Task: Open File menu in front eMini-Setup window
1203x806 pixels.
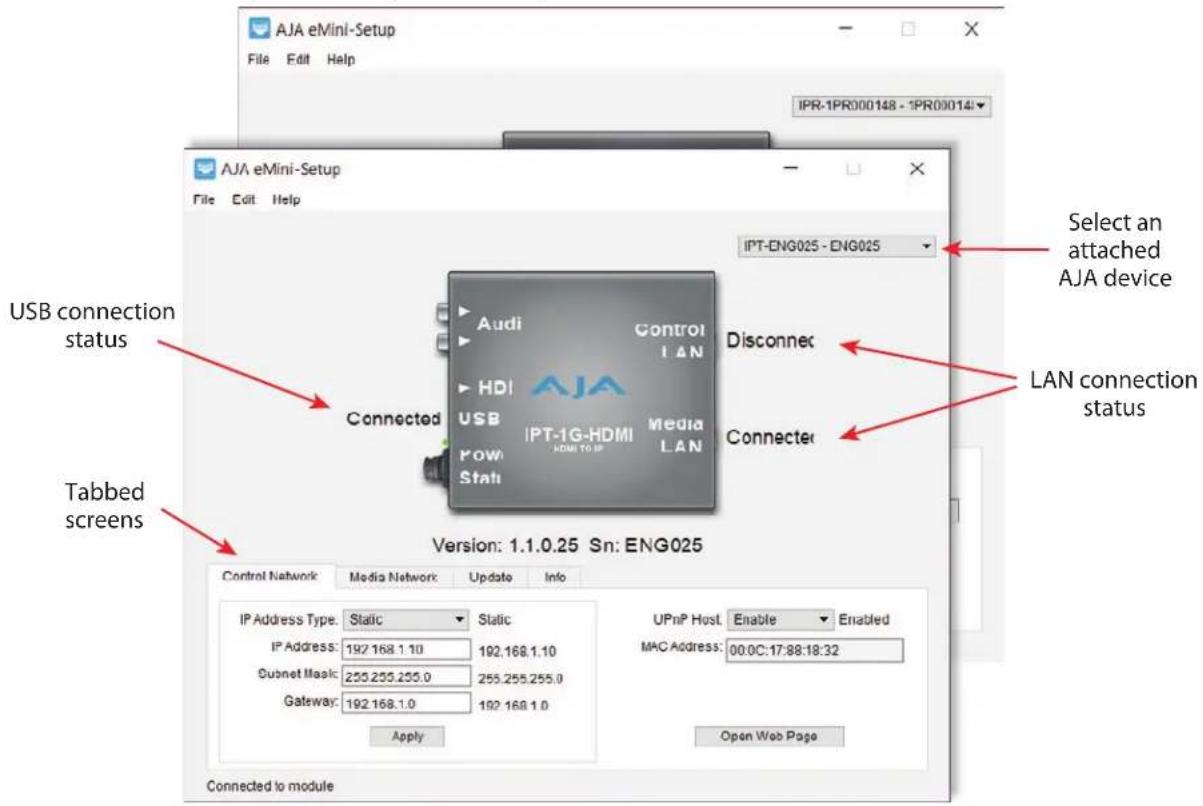Action: pos(203,199)
